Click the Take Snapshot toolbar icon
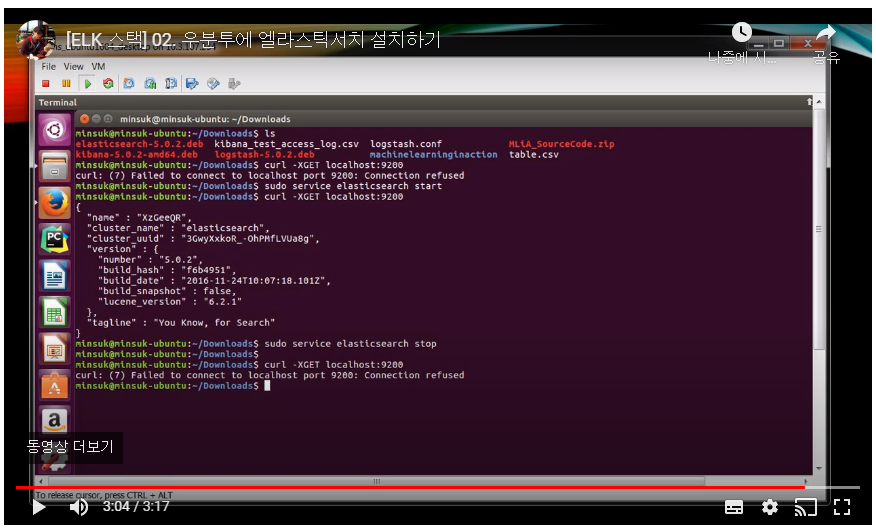 [129, 84]
